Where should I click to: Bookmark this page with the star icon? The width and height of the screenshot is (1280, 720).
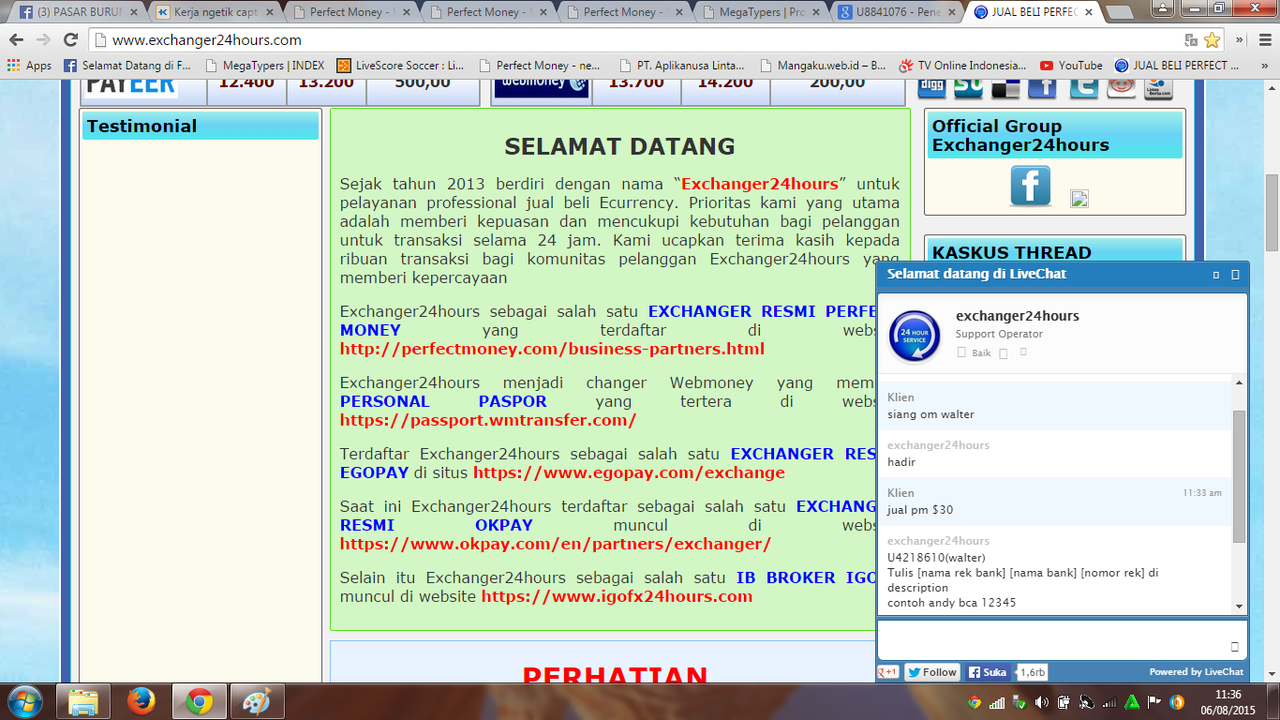(x=1212, y=40)
